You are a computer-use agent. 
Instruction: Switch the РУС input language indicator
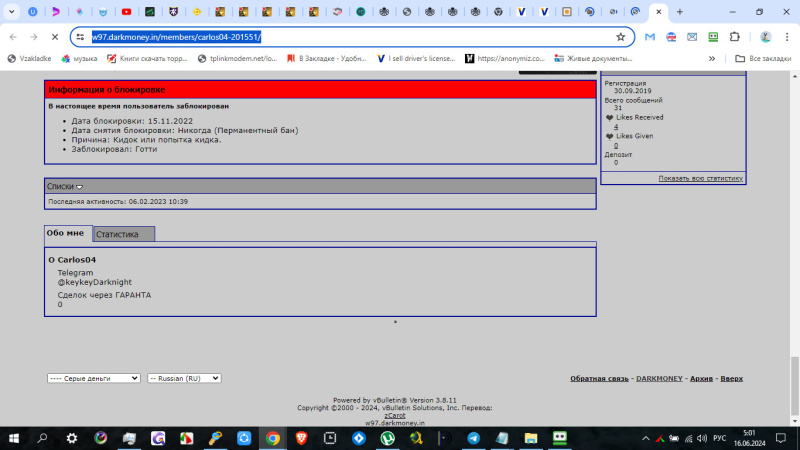(x=719, y=438)
